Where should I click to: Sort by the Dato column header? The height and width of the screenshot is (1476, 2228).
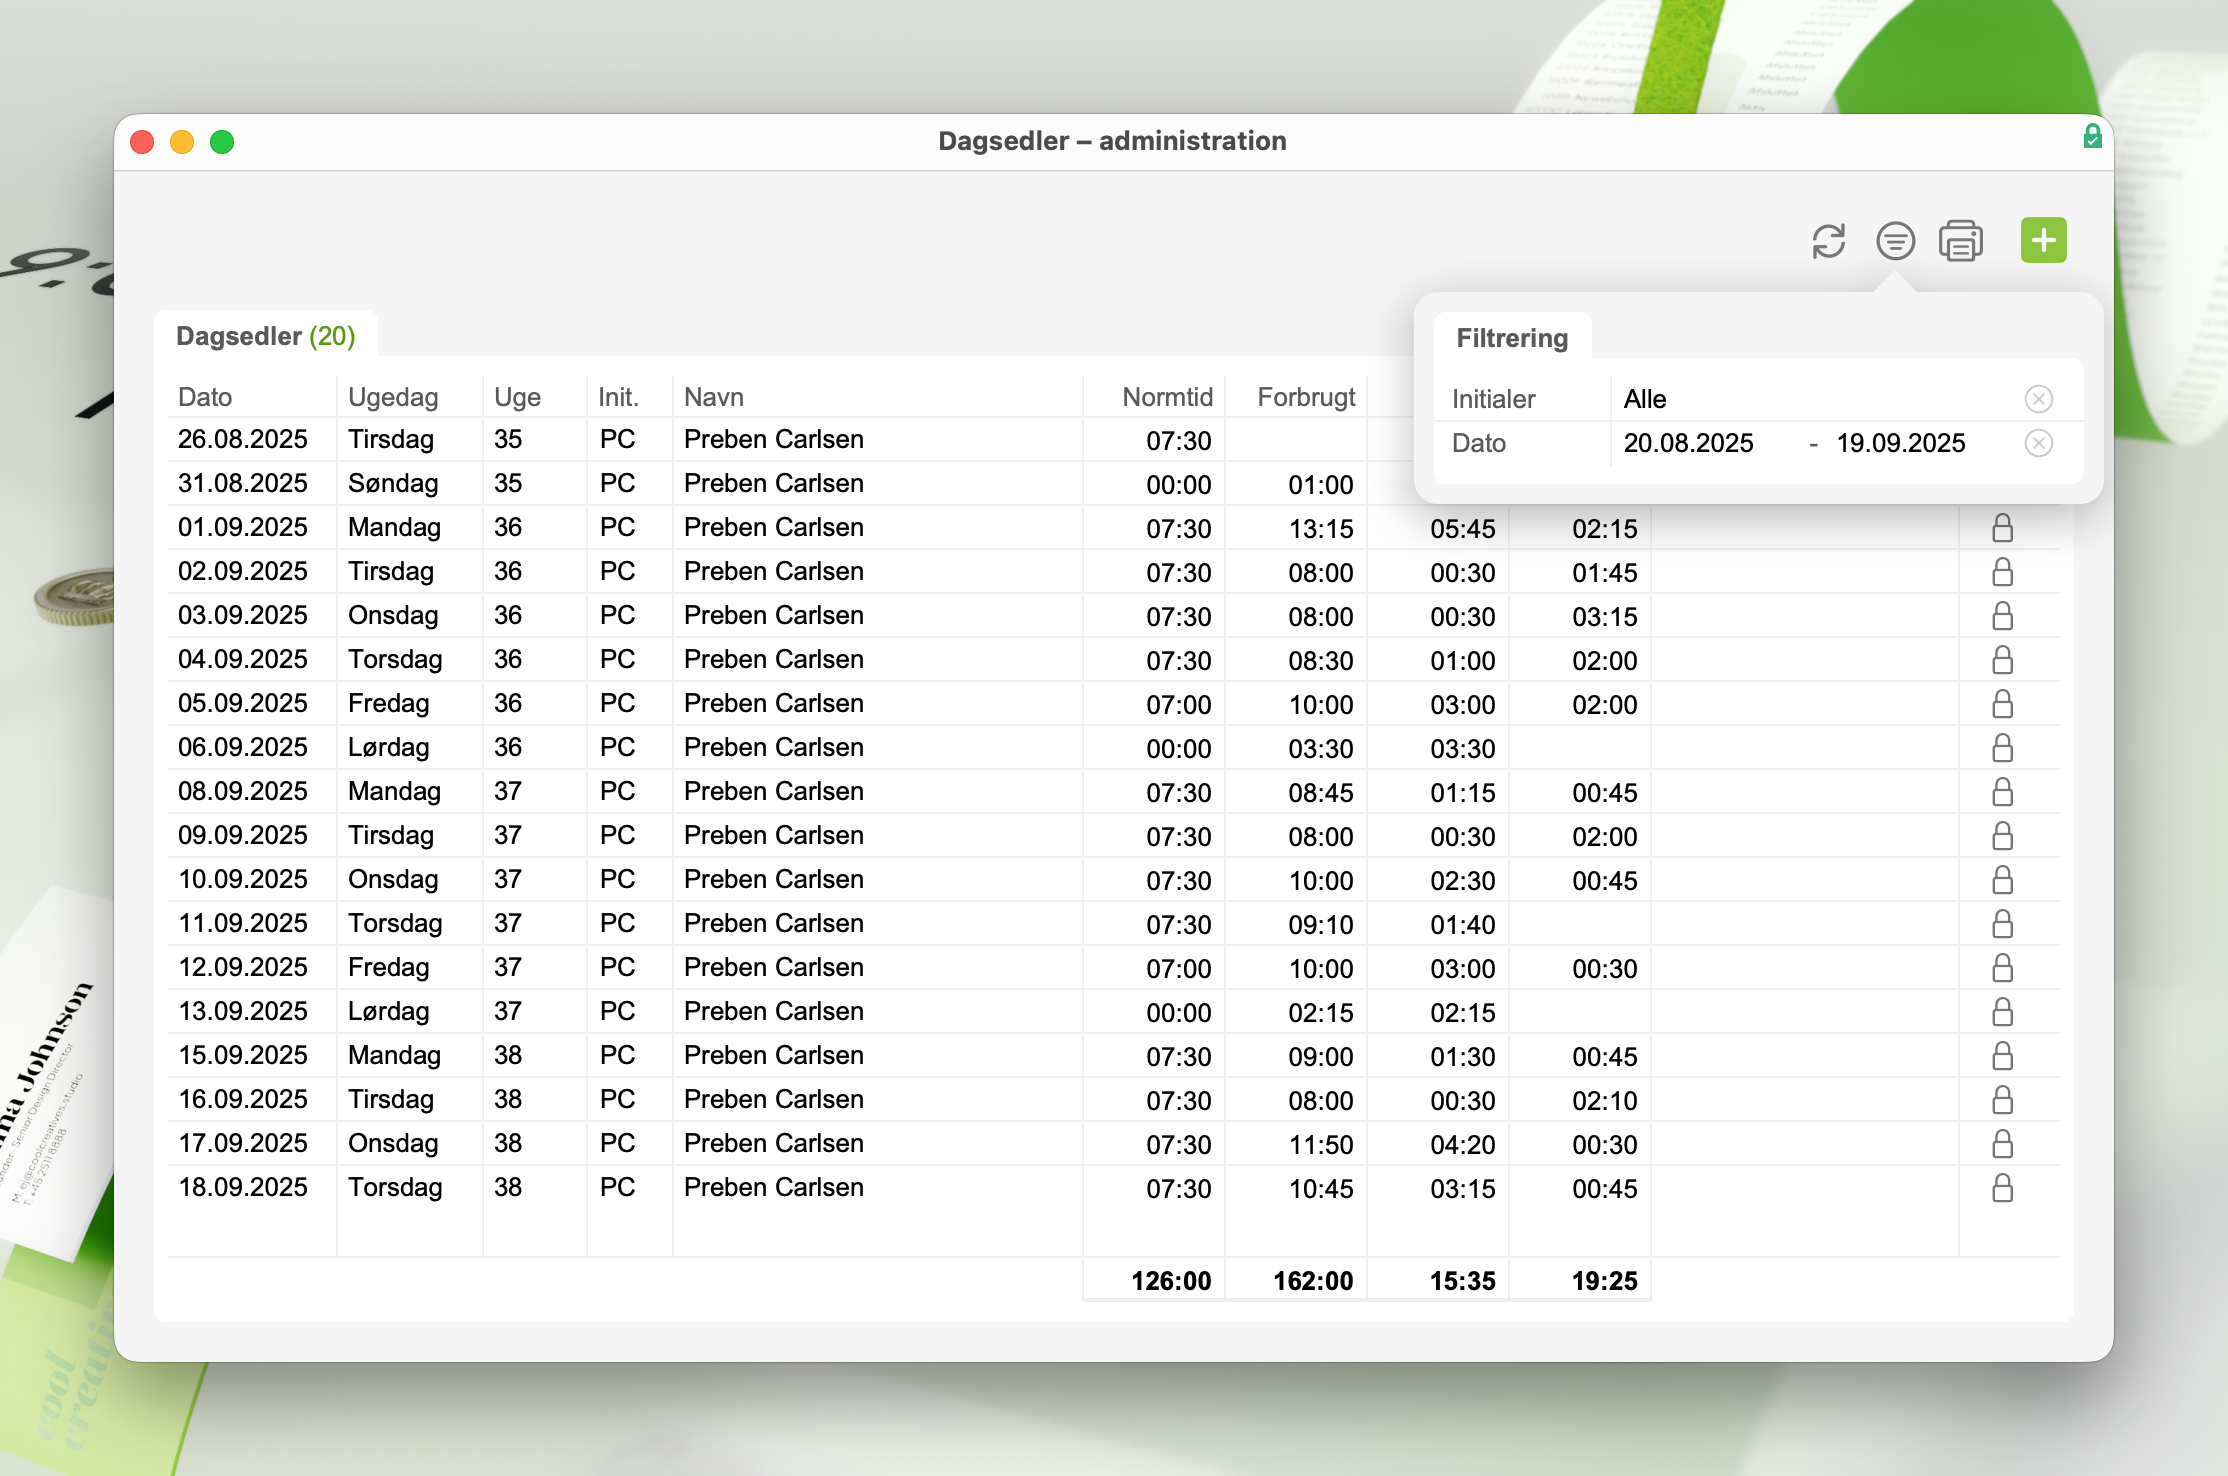click(x=205, y=397)
